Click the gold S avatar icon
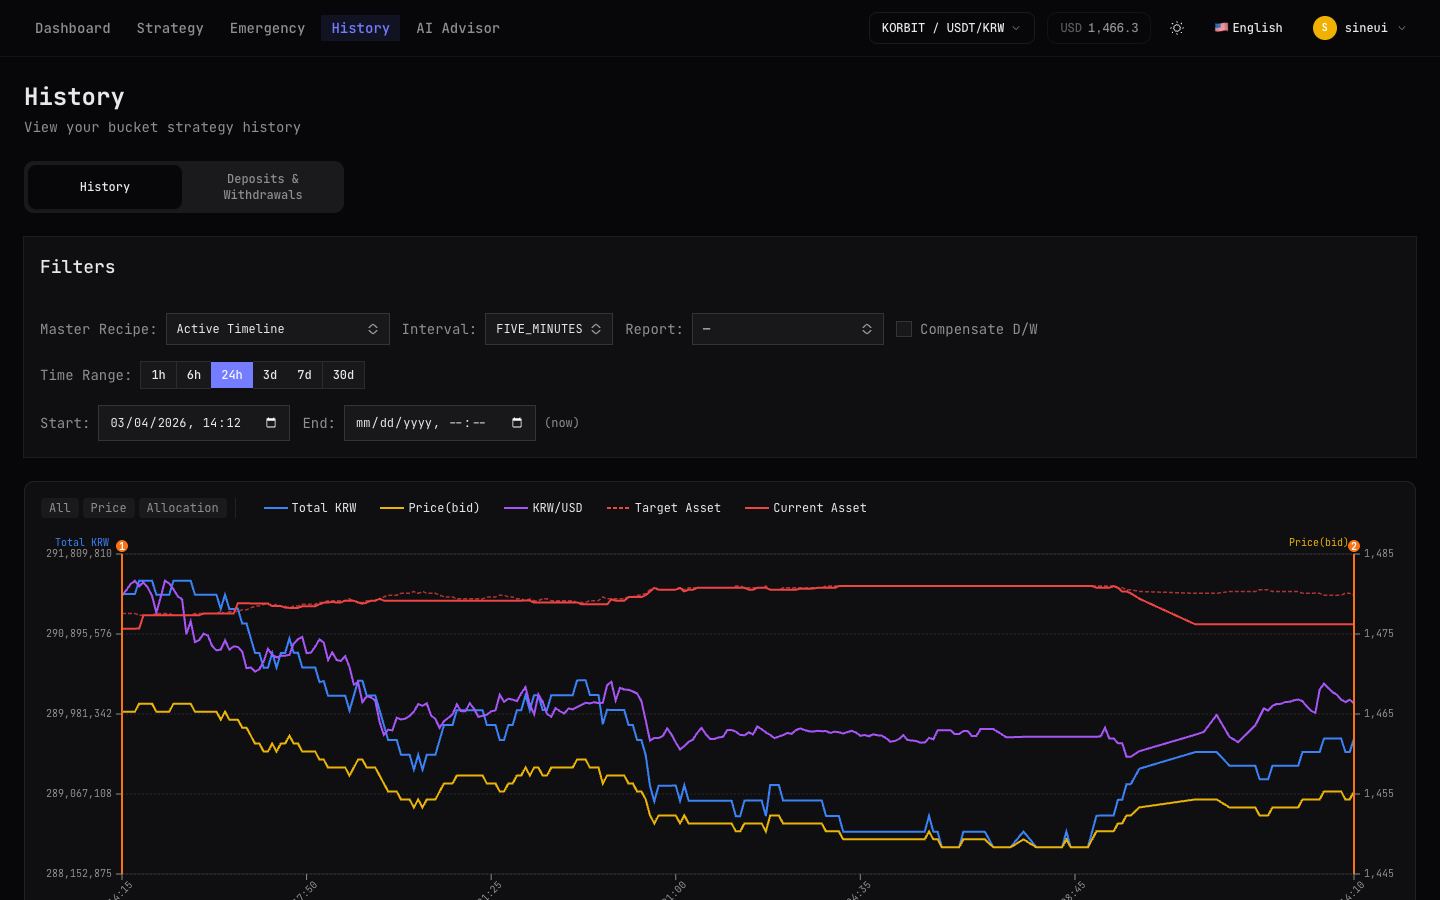Image resolution: width=1440 pixels, height=900 pixels. coord(1325,28)
